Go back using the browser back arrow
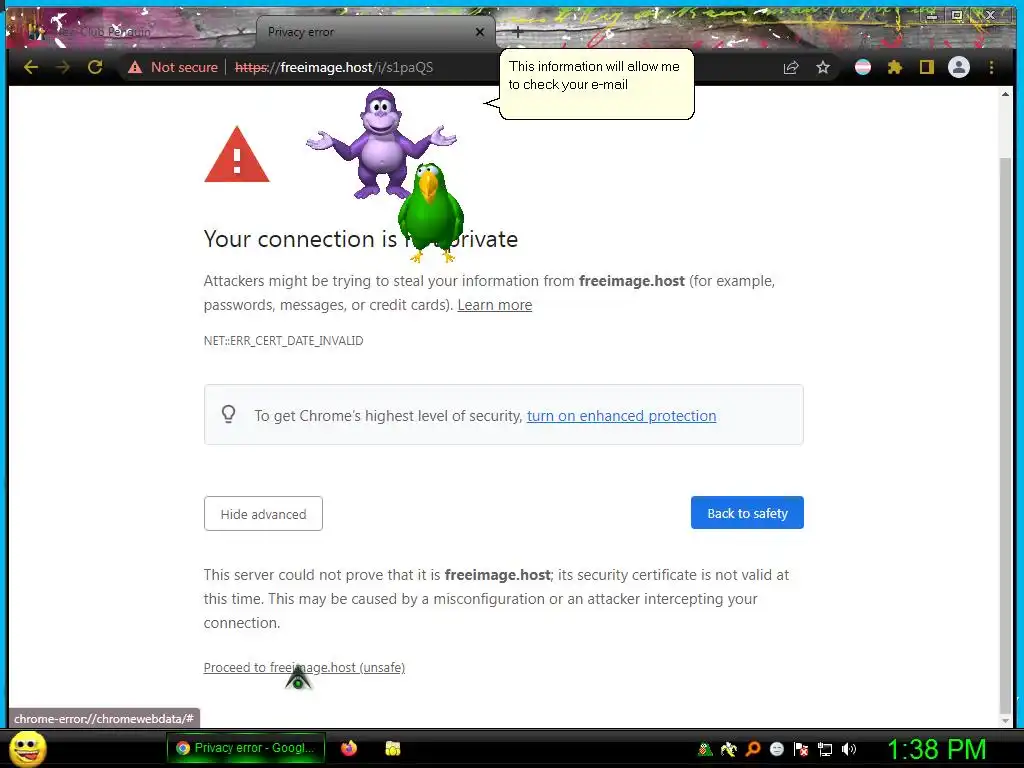1024x768 pixels. (31, 67)
